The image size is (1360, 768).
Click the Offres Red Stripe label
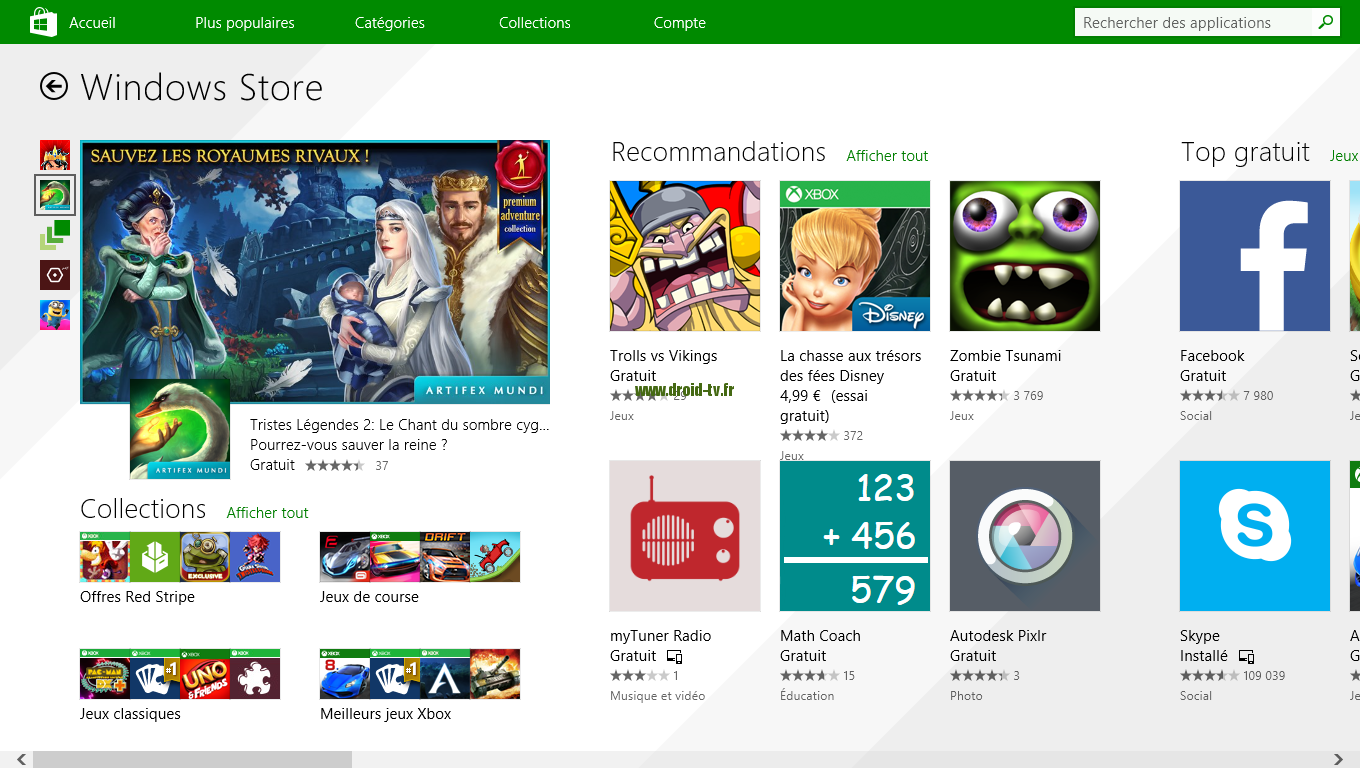[x=137, y=597]
